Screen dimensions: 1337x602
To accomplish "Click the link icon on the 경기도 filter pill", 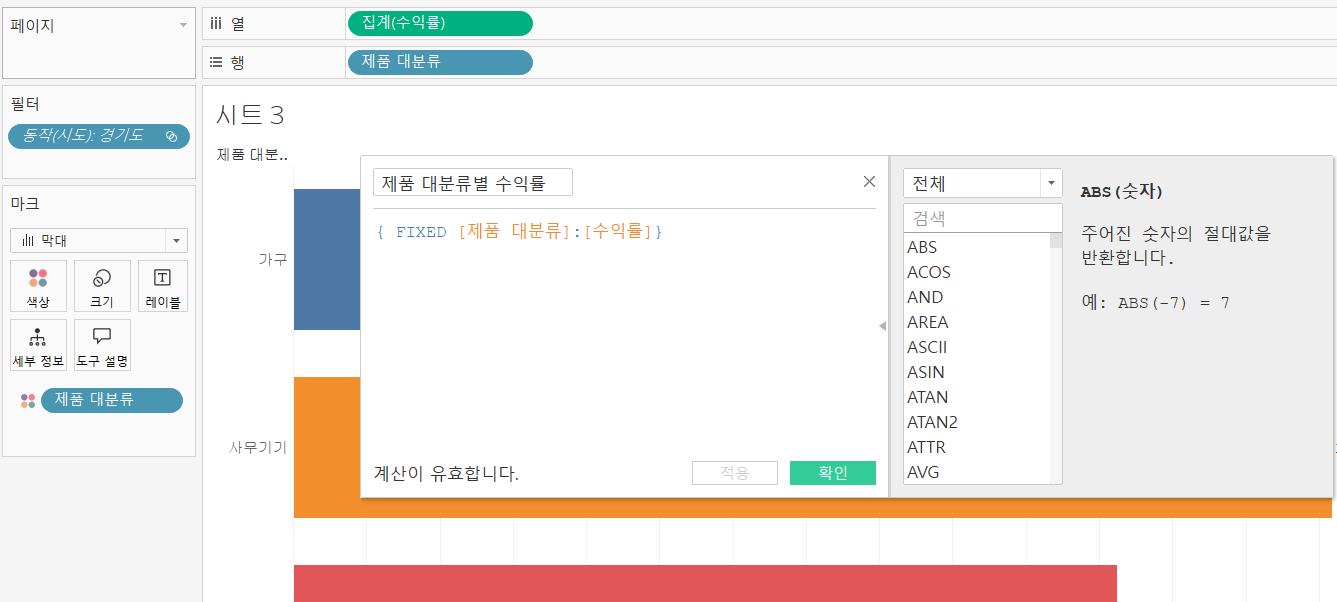I will (171, 136).
